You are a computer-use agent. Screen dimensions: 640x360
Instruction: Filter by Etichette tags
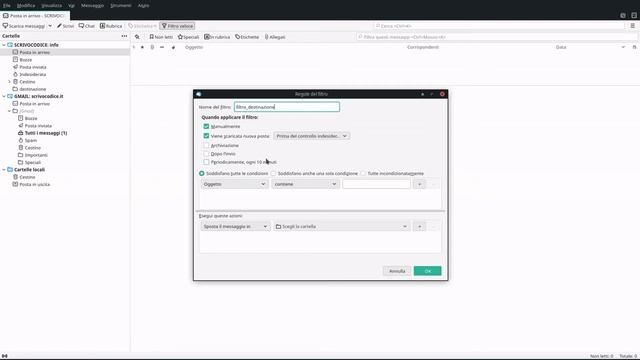(x=247, y=37)
